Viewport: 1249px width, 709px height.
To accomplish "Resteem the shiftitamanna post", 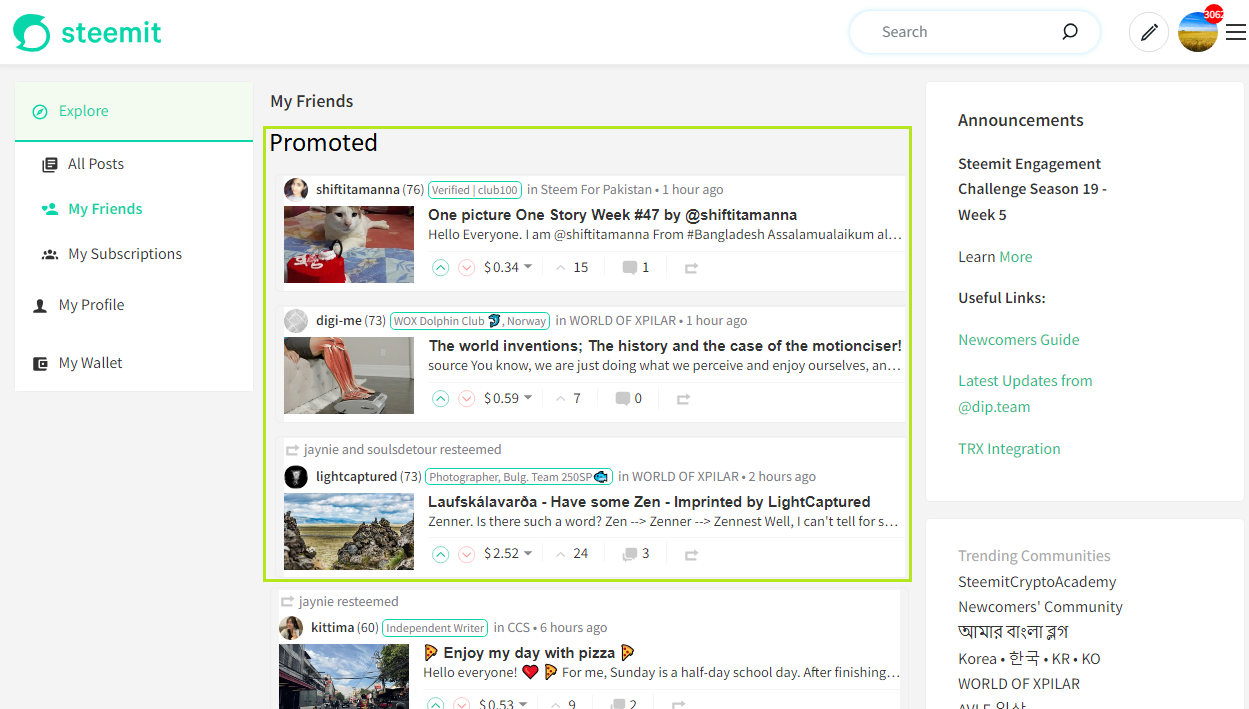I will [691, 268].
